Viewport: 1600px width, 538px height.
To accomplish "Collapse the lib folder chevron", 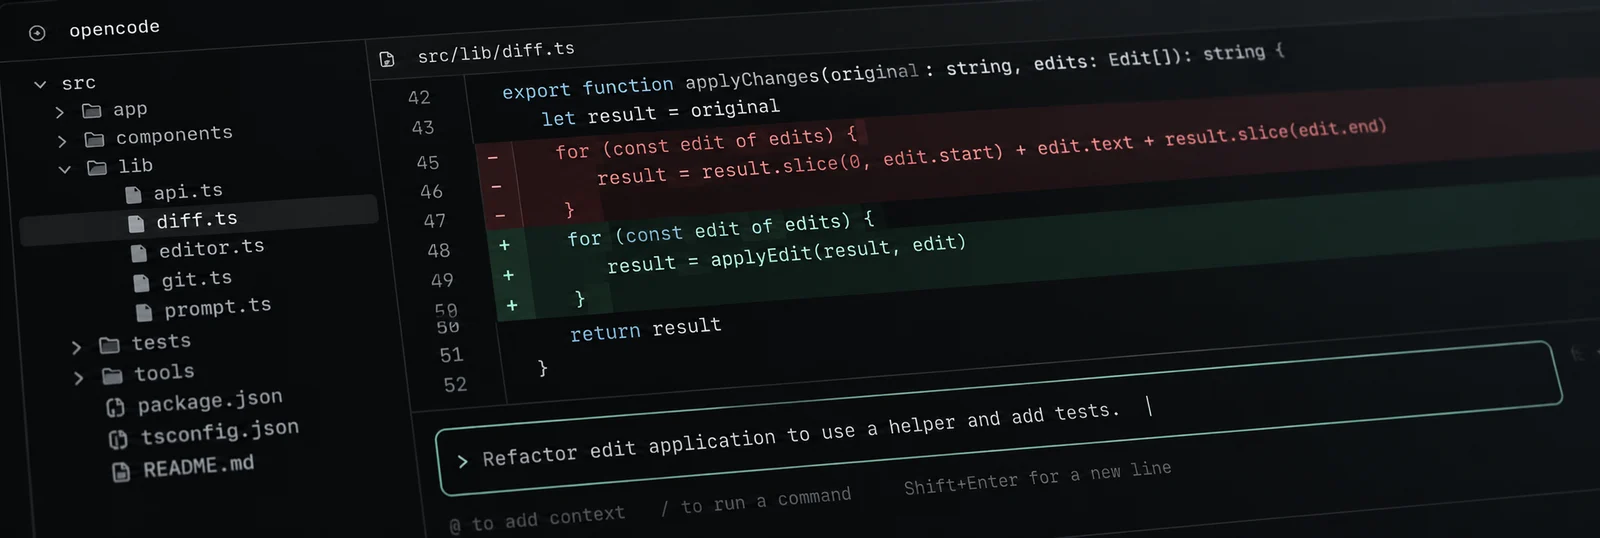I will point(65,169).
